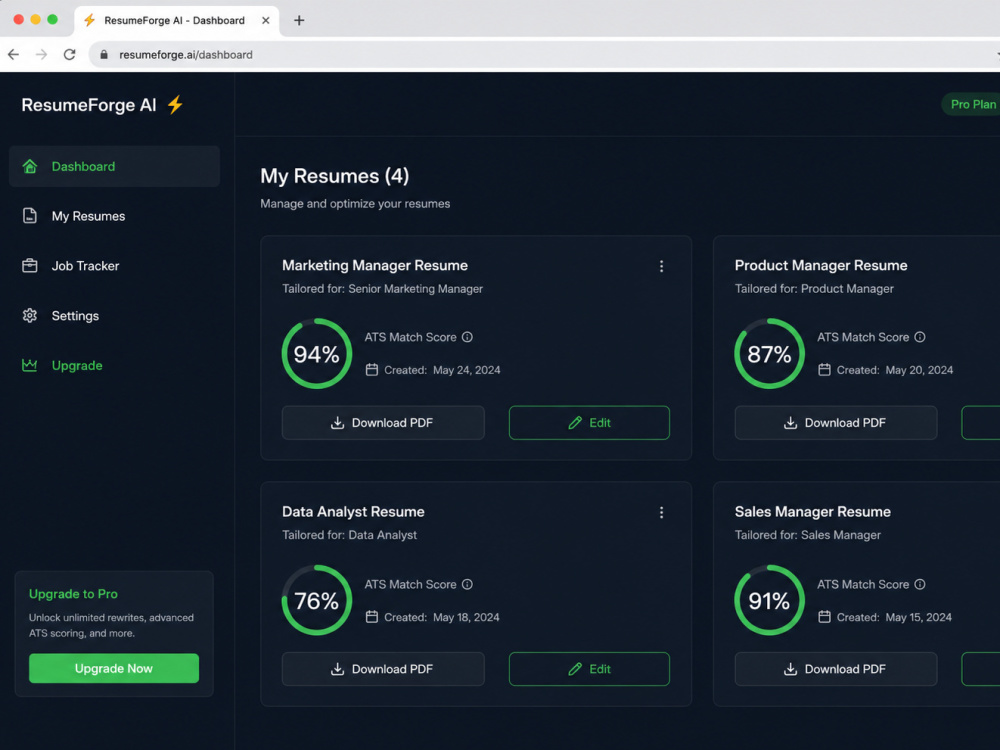Screen dimensions: 1000x750
Task: Click 'Tailored for: Product Manager' text
Action: pyautogui.click(x=814, y=289)
